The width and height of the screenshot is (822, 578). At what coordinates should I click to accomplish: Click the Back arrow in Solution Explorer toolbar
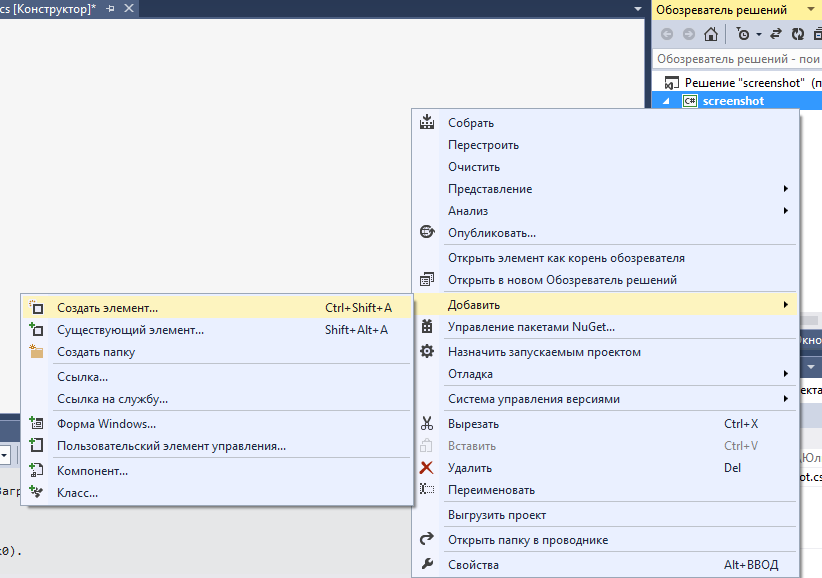point(667,34)
